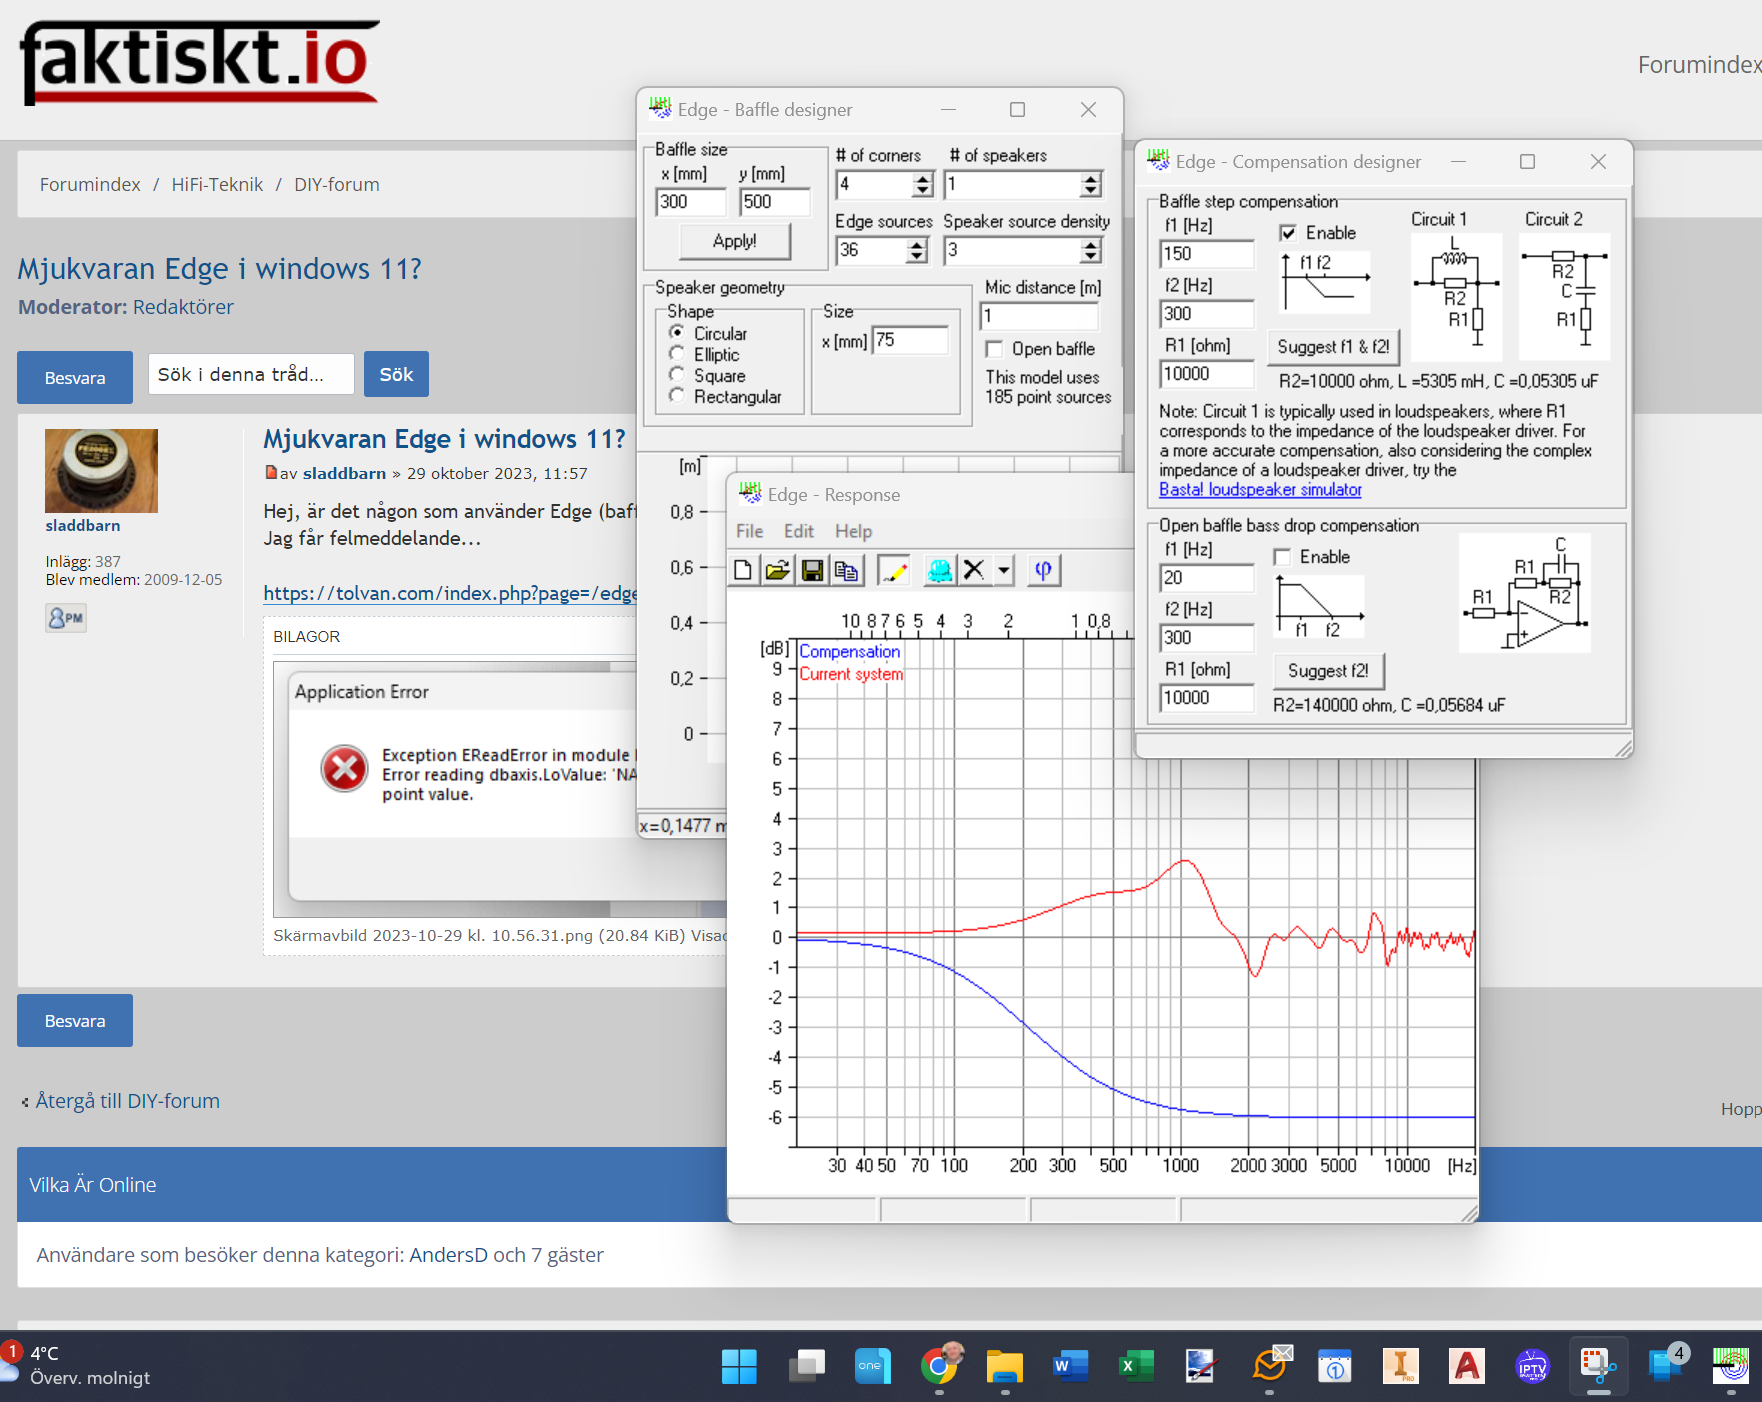Click the PM private message icon under sladdbarn

[66, 618]
